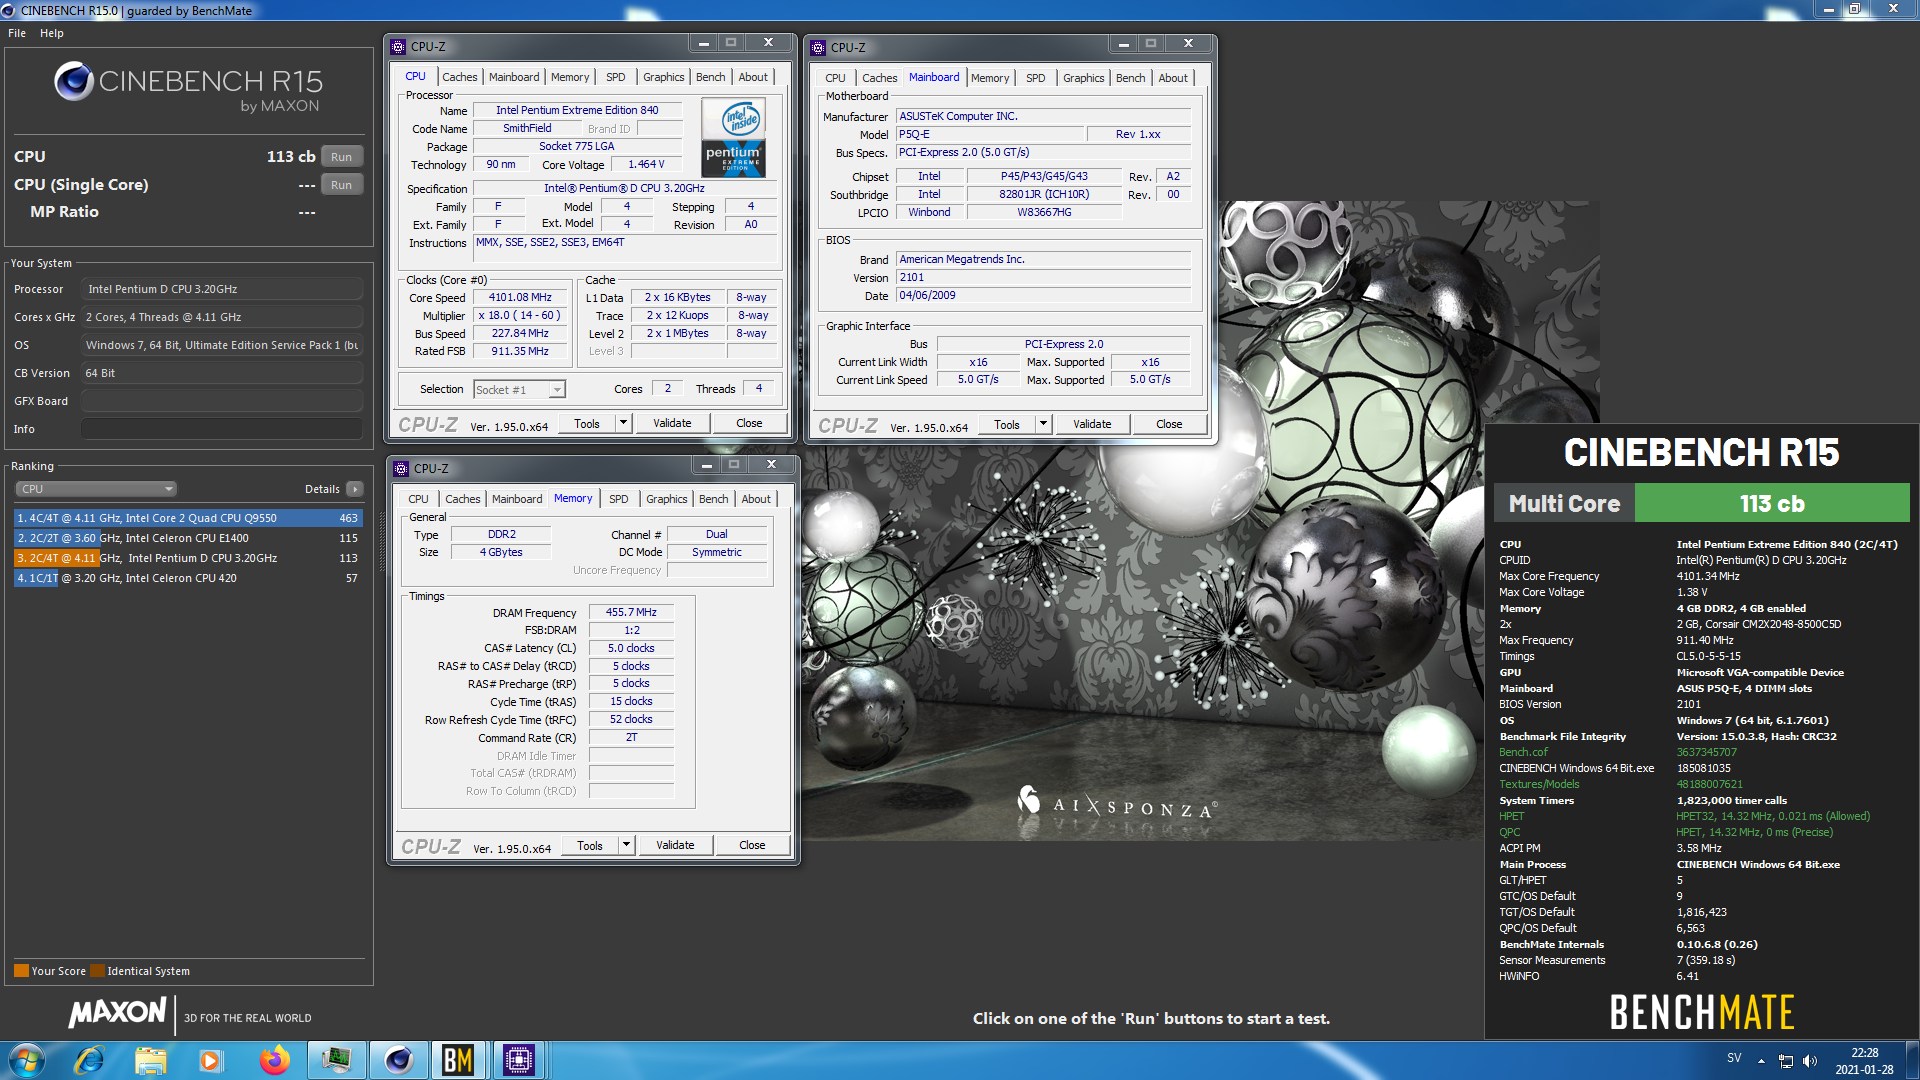
Task: Click the Cinebench R15 logo sphere
Action: tap(74, 81)
